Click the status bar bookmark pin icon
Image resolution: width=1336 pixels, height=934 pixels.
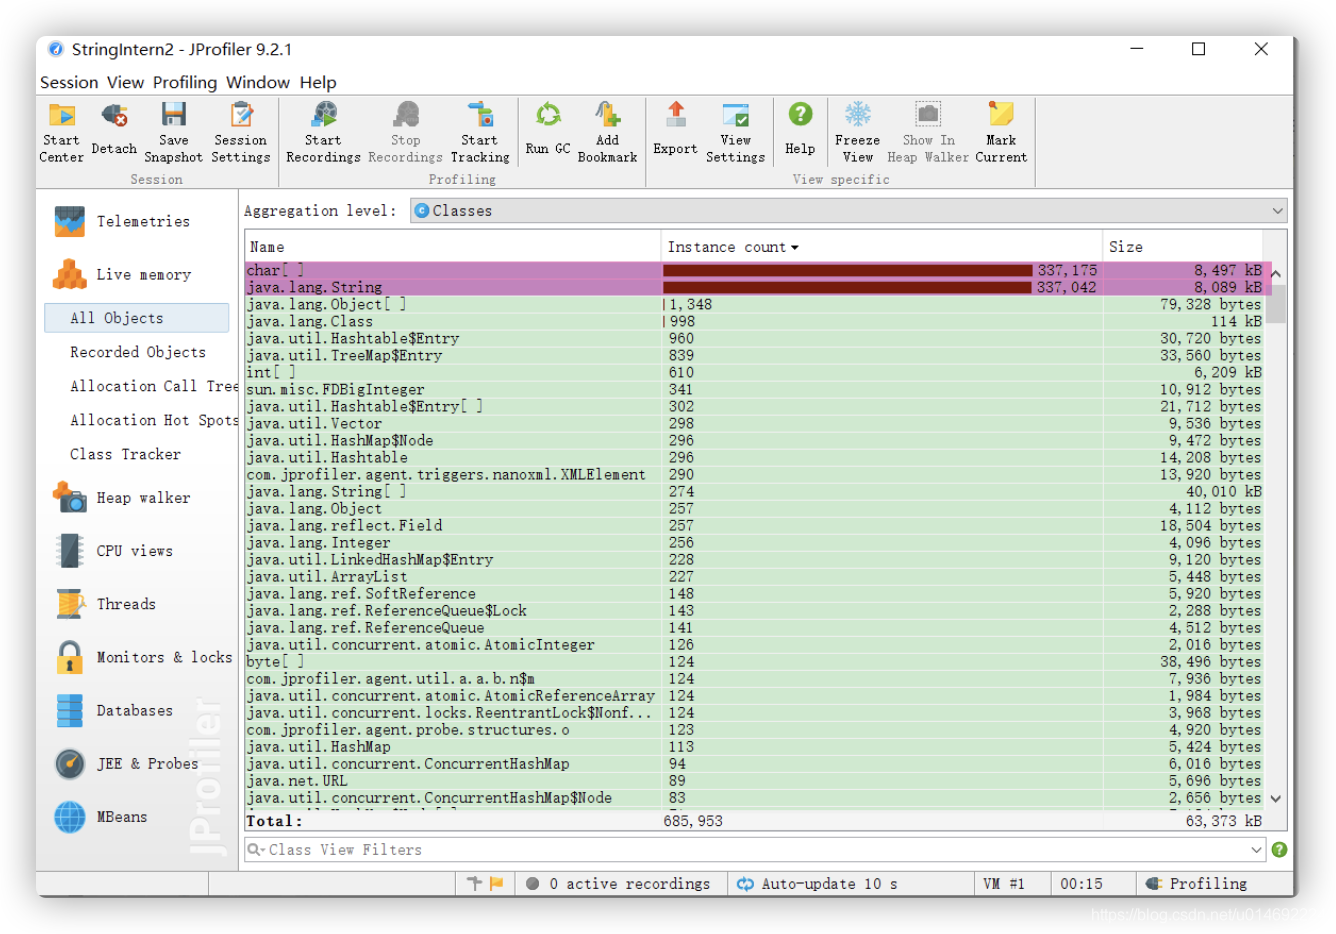pos(475,883)
